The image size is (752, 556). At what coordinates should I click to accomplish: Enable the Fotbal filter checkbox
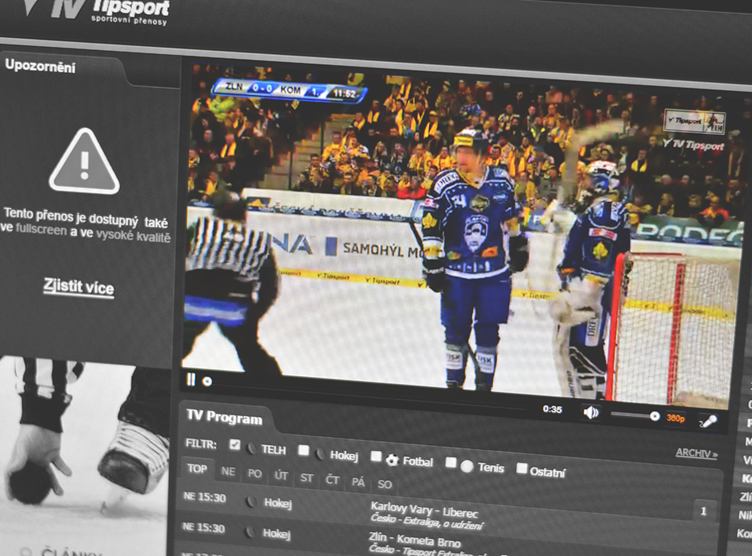click(376, 457)
